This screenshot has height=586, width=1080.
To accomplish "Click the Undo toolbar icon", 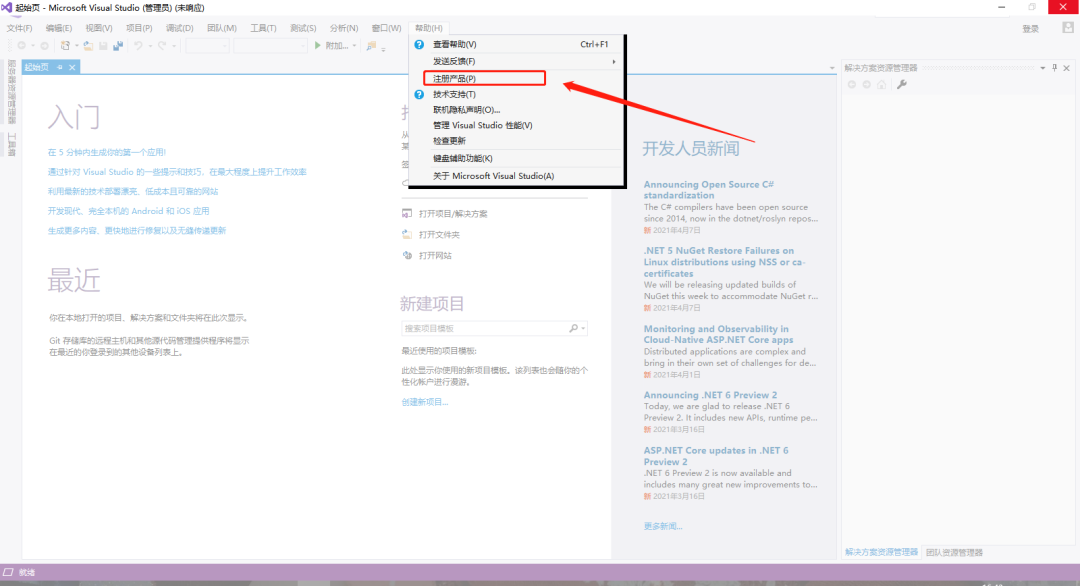I will 138,45.
